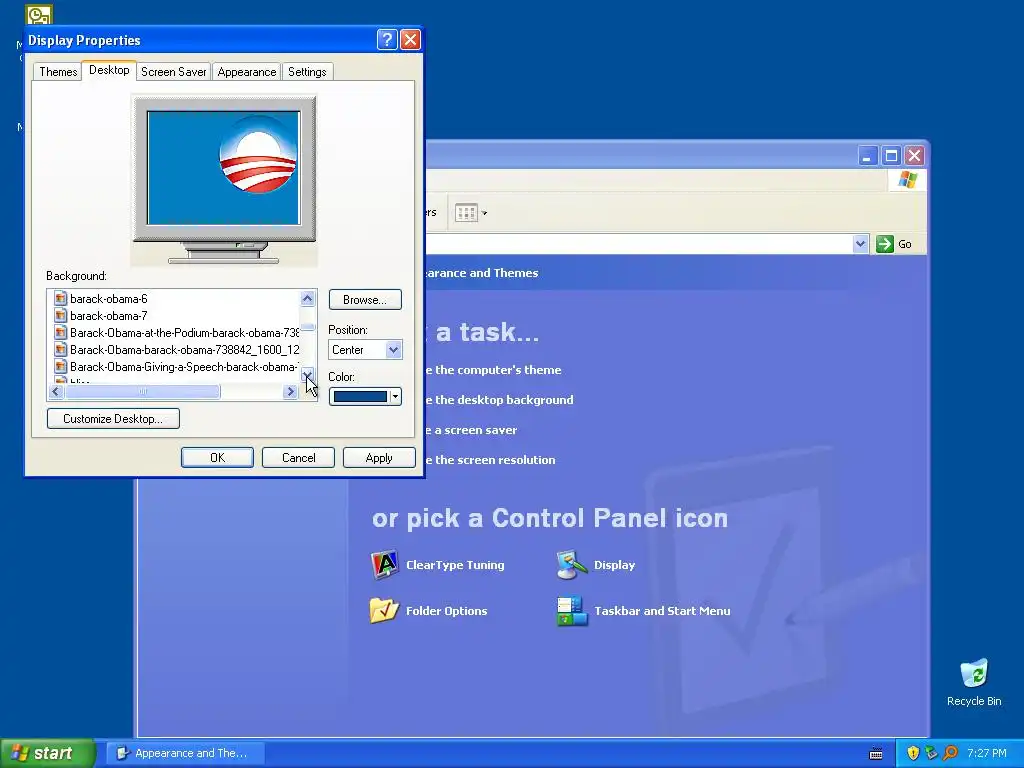Click the dark blue Color swatch
Screen dimensions: 1024x768
[360, 396]
